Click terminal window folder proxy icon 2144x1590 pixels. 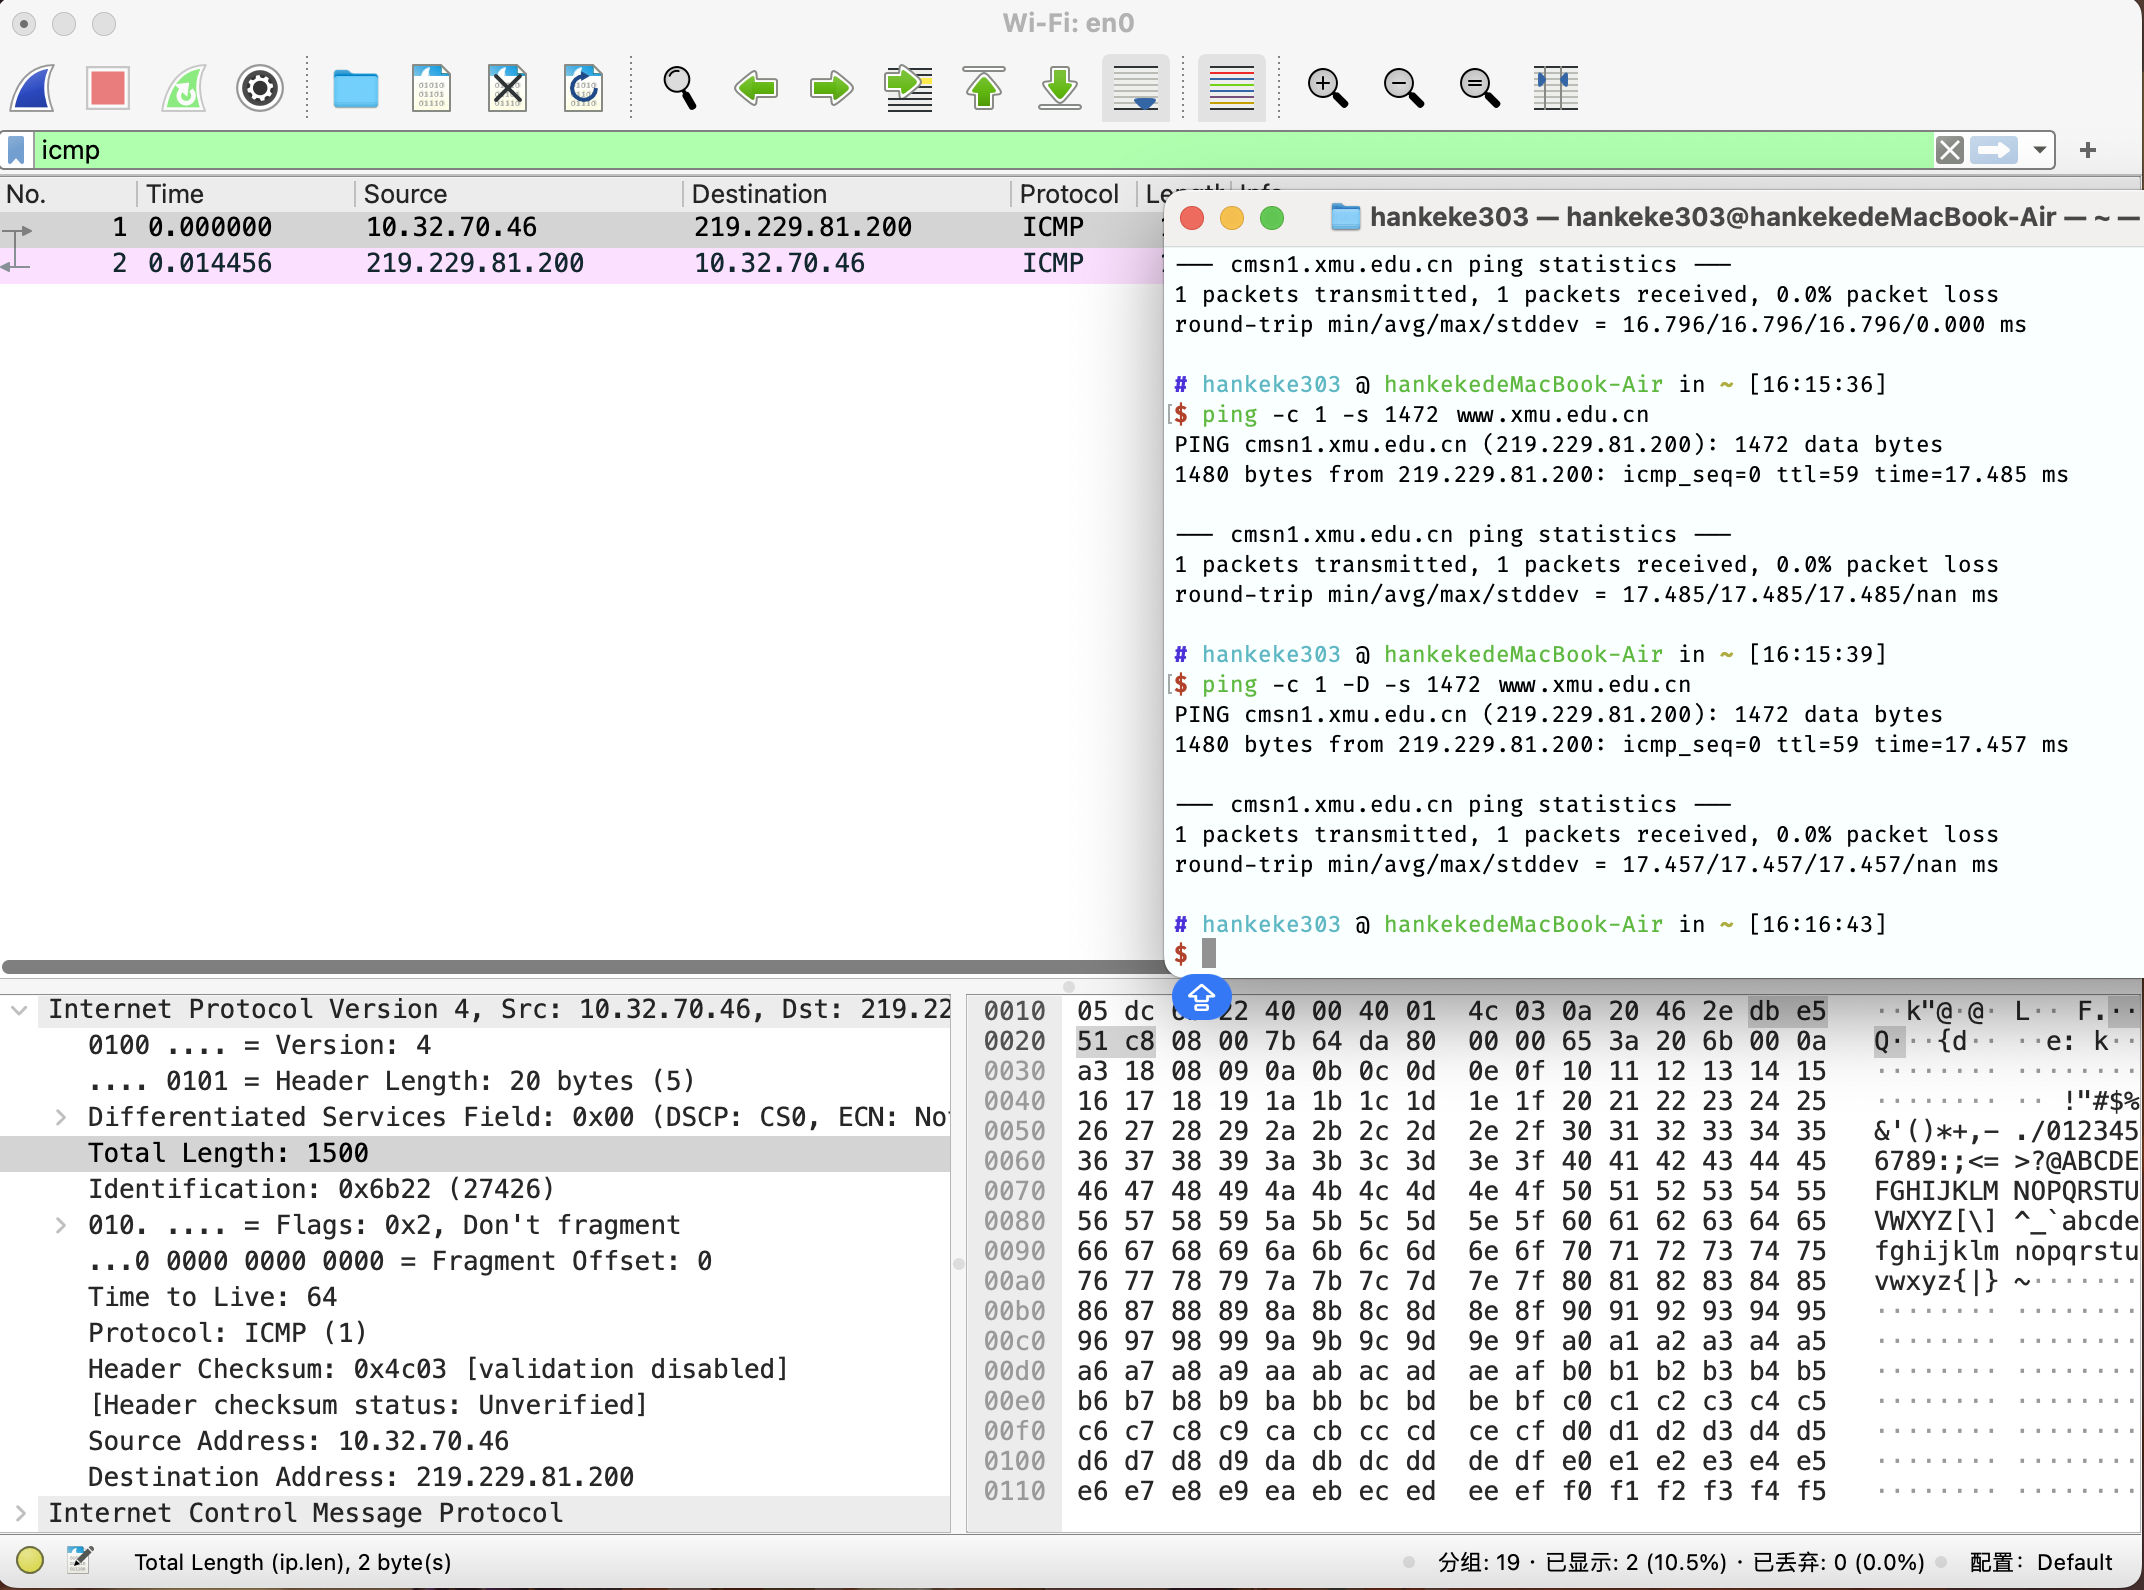pos(1345,217)
